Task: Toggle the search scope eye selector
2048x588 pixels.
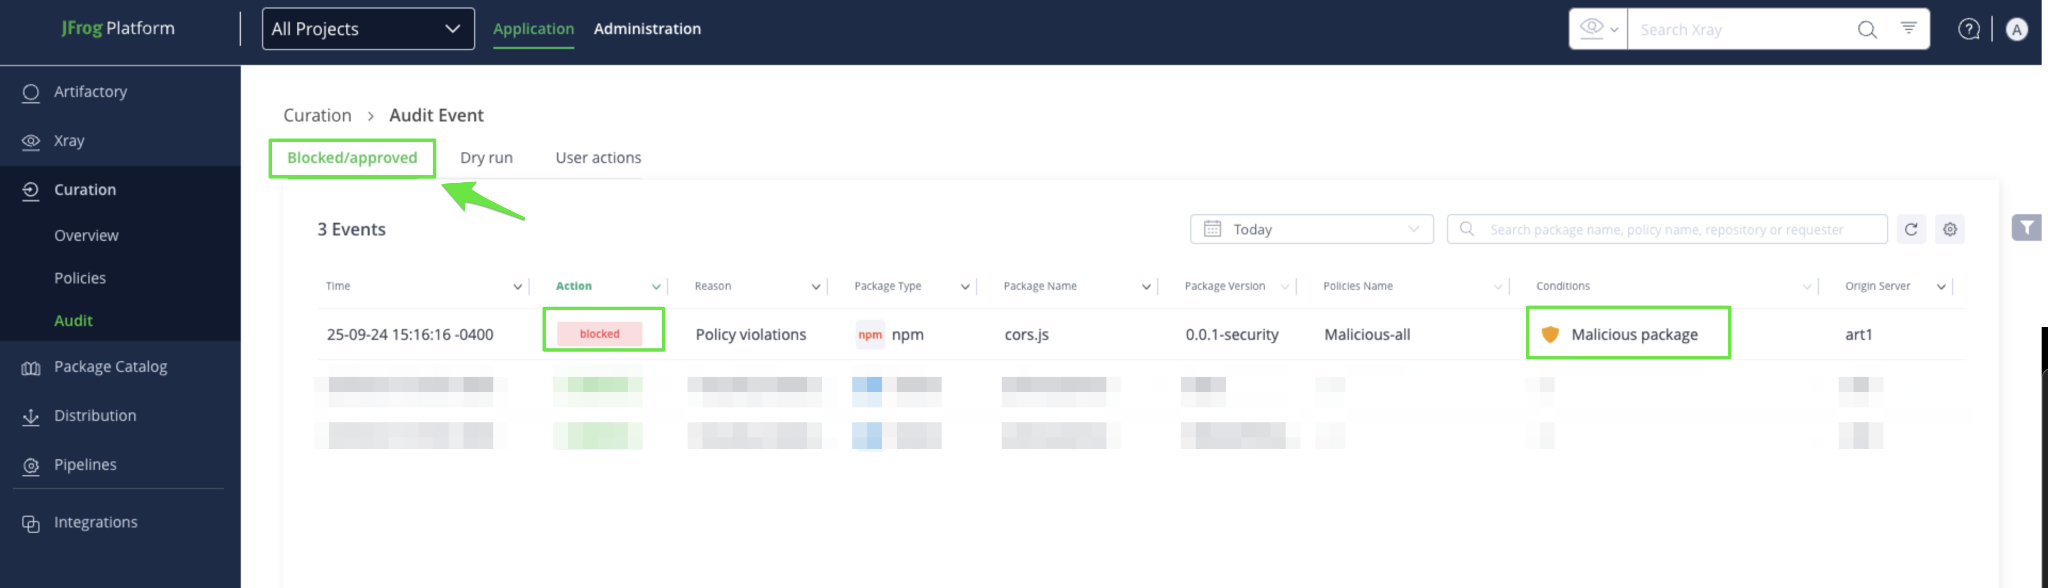Action: click(1598, 29)
